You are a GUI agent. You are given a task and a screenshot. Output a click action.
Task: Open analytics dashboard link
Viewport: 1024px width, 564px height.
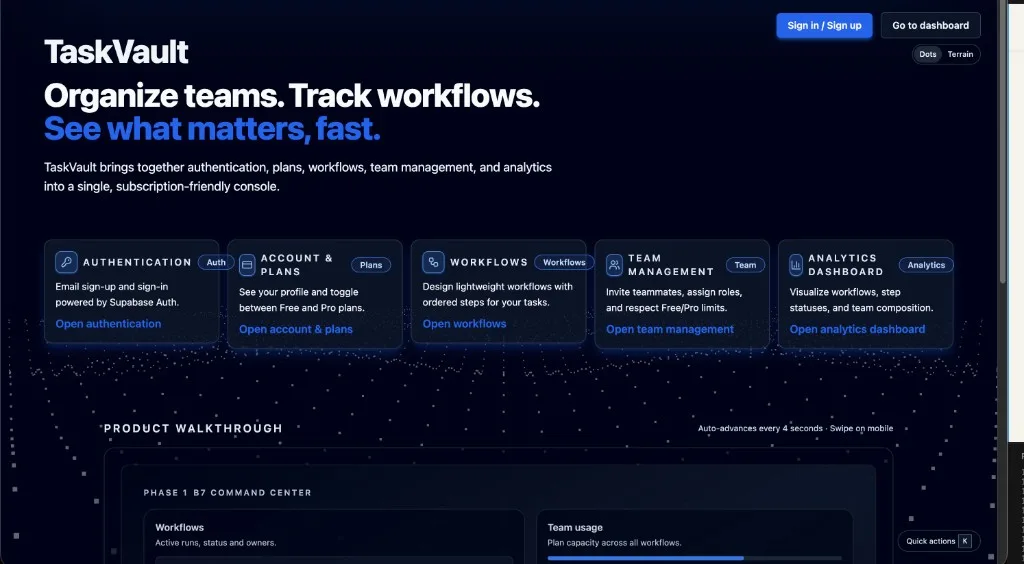[857, 329]
